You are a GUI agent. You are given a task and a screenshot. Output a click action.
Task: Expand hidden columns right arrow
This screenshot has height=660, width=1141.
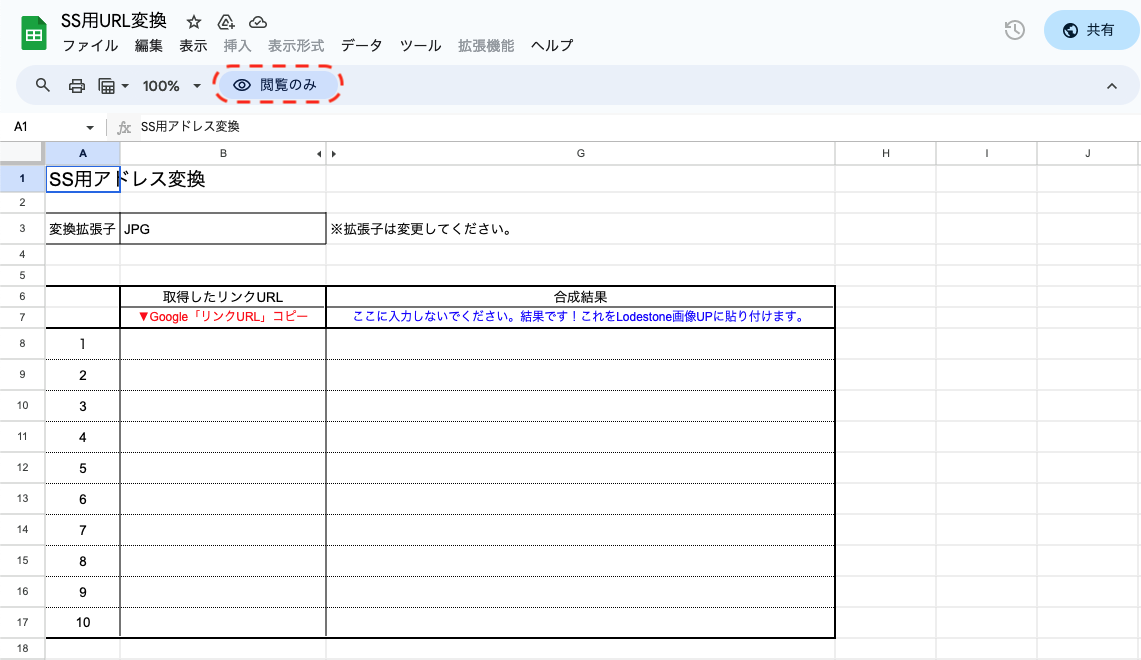(x=334, y=154)
